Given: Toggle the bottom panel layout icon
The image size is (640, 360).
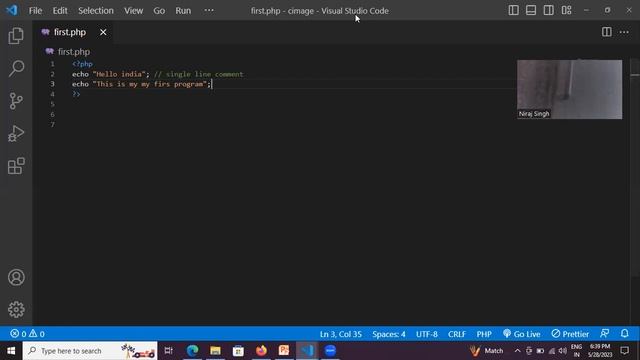Looking at the screenshot, I should [x=531, y=11].
